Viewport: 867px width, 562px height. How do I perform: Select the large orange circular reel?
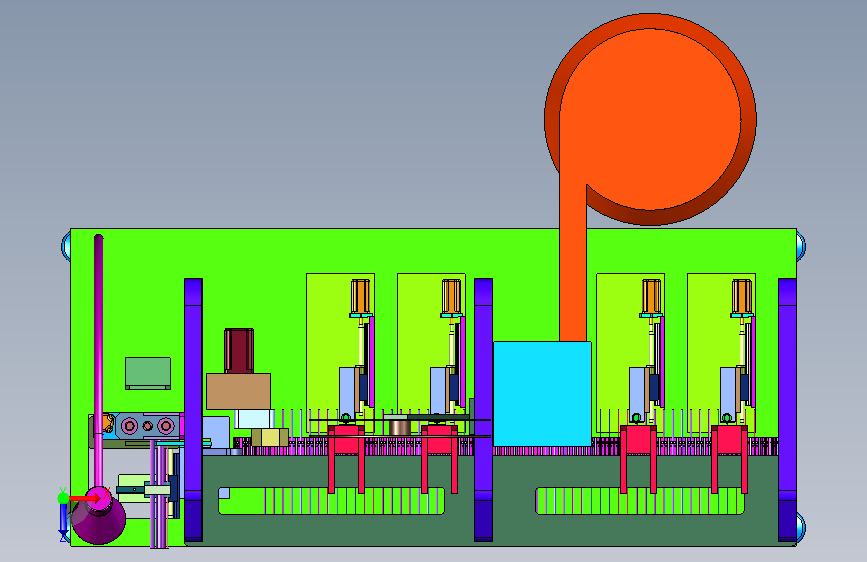pyautogui.click(x=650, y=119)
